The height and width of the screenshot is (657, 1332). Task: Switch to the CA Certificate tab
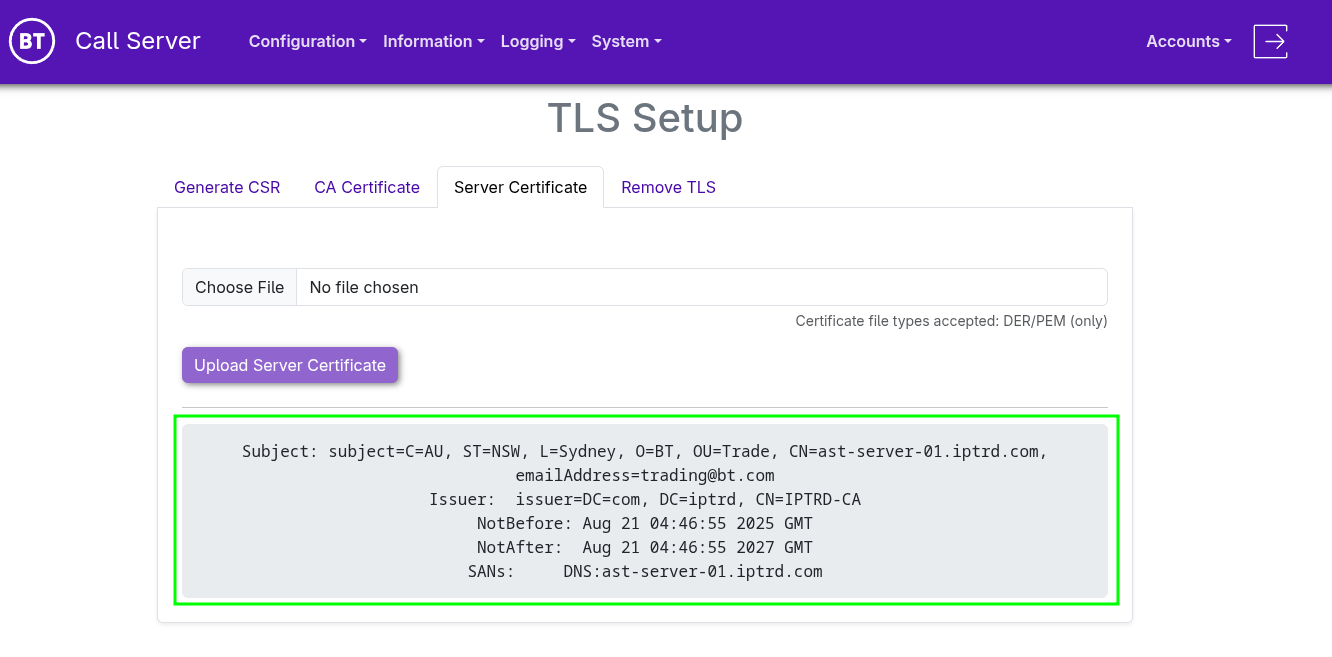pos(367,187)
